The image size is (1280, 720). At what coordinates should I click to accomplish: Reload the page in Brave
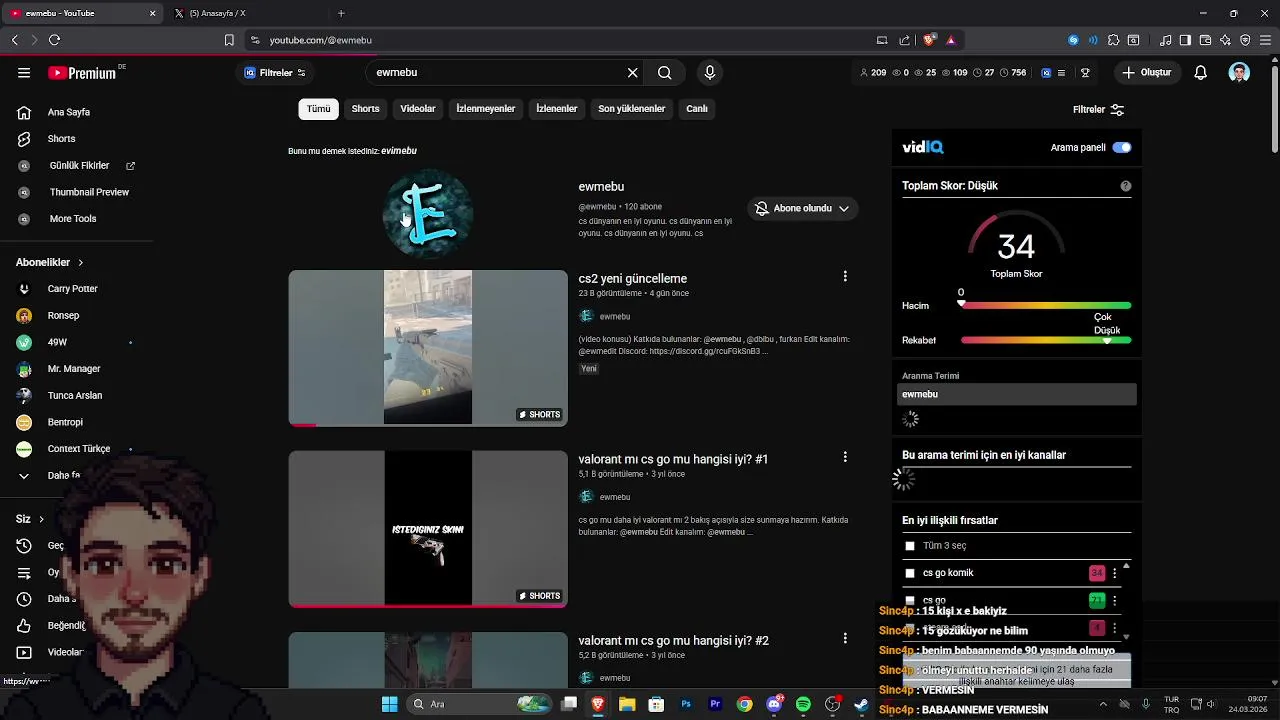pyautogui.click(x=54, y=40)
